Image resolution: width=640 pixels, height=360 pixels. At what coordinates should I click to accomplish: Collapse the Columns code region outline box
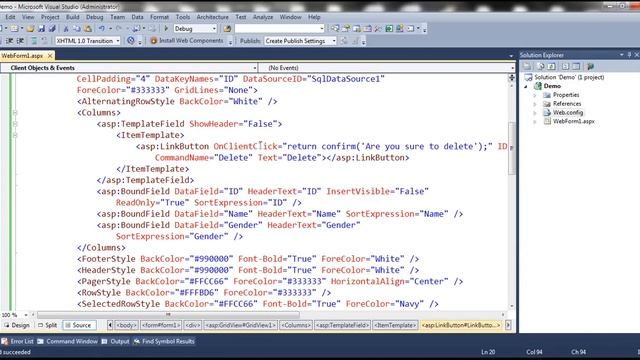15,113
